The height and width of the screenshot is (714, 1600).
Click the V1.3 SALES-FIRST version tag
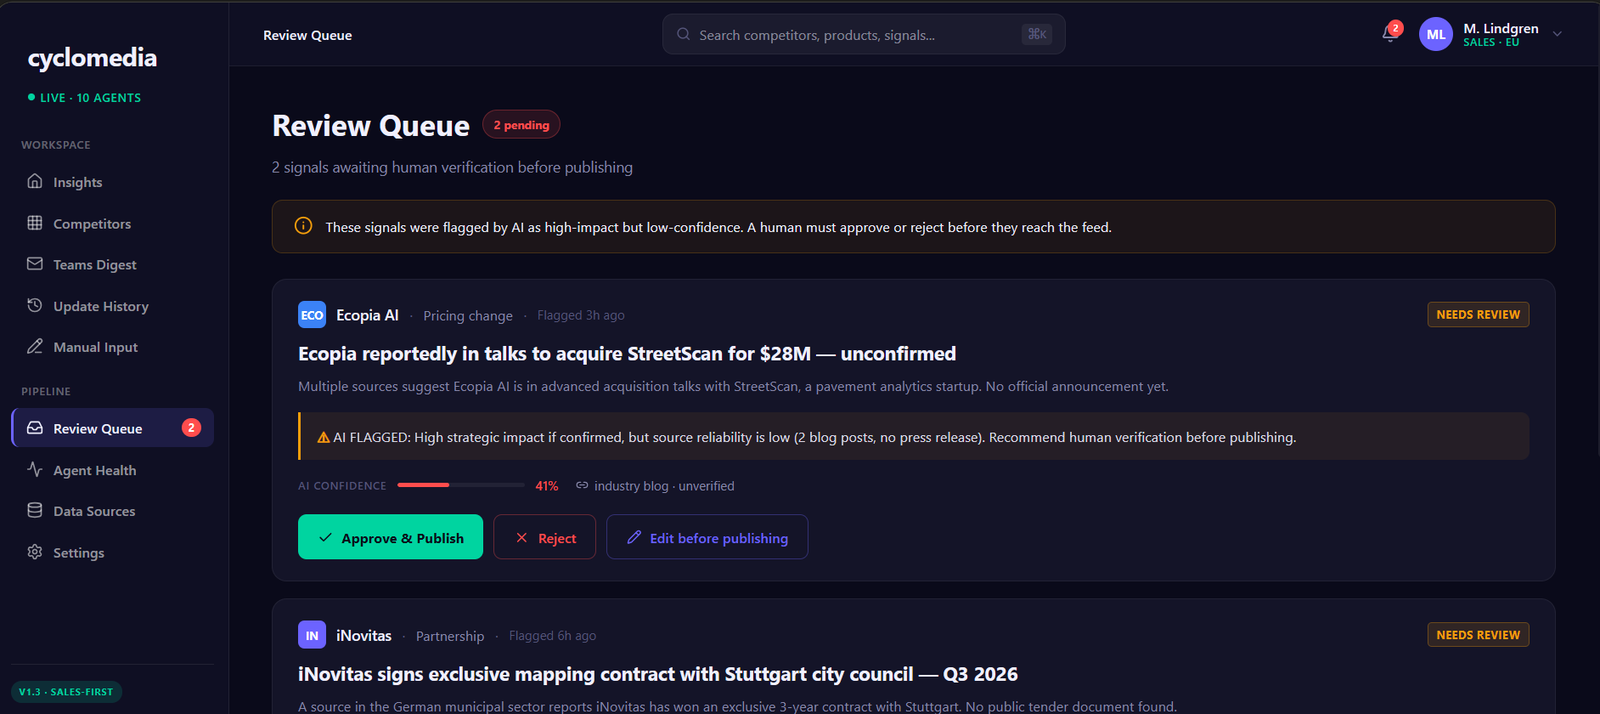click(x=66, y=691)
